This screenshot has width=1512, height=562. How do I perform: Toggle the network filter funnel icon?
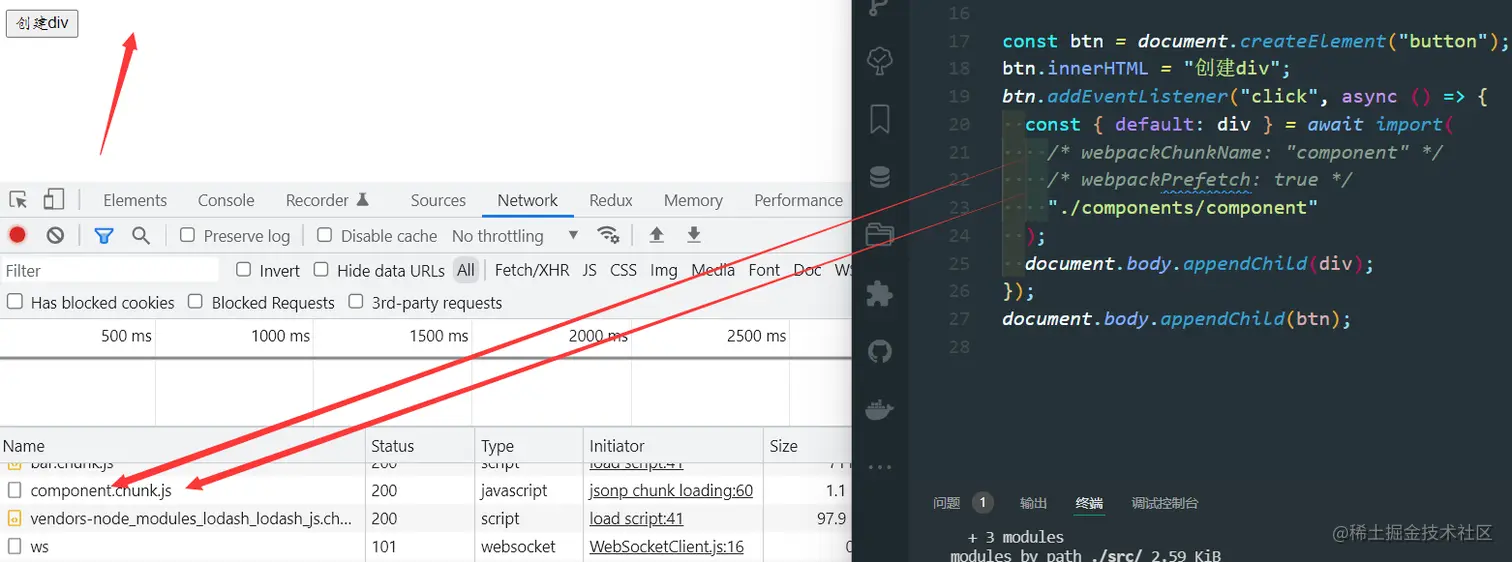pos(103,235)
